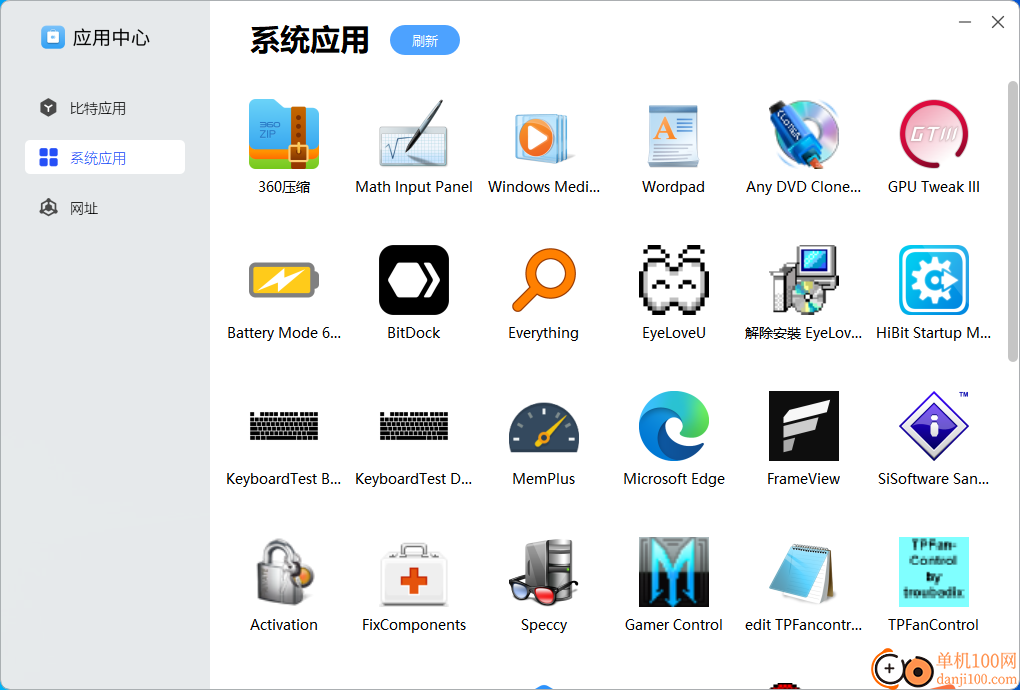
Task: Click the 'FixComponents' label text
Action: [x=414, y=625]
